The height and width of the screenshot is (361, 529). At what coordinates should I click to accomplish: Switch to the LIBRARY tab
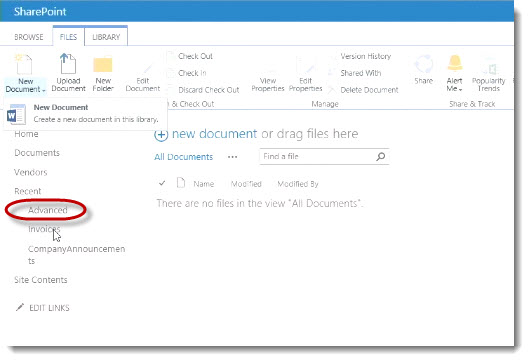[106, 37]
